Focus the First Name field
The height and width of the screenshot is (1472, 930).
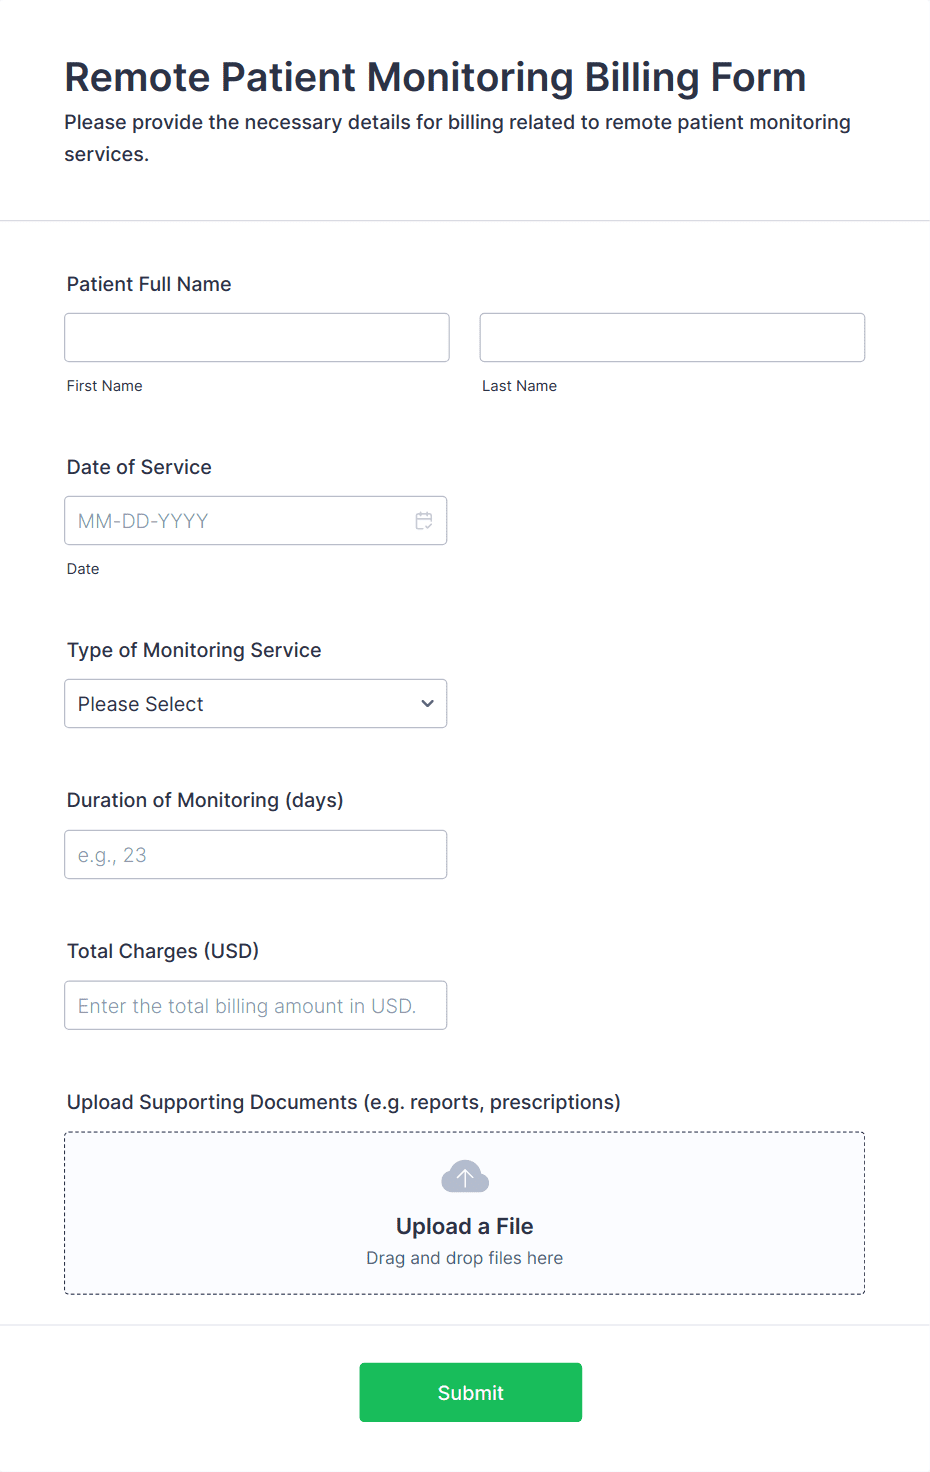pyautogui.click(x=257, y=338)
